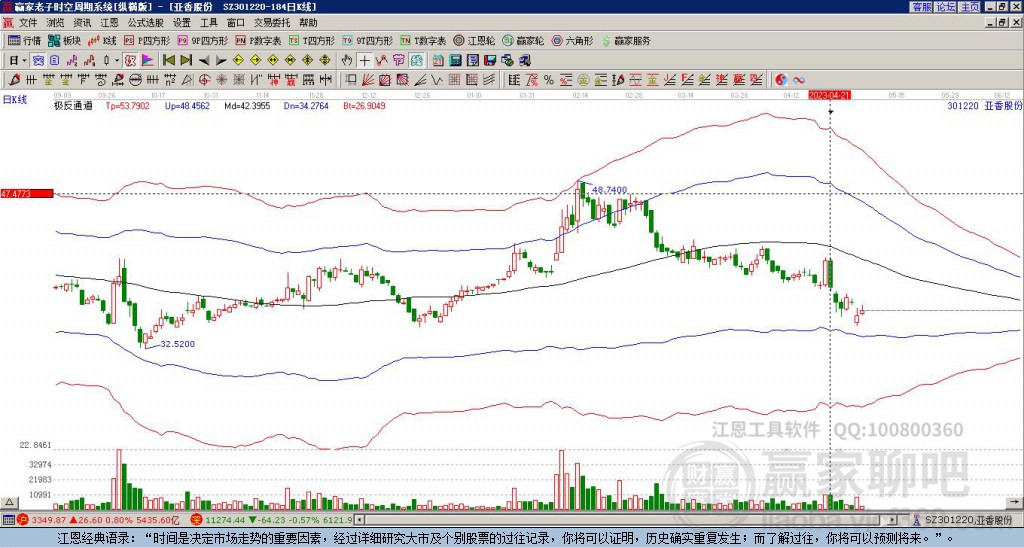Viewport: 1024px width, 548px height.
Task: Click the 301220 亚香股份 stock label
Action: (x=984, y=105)
